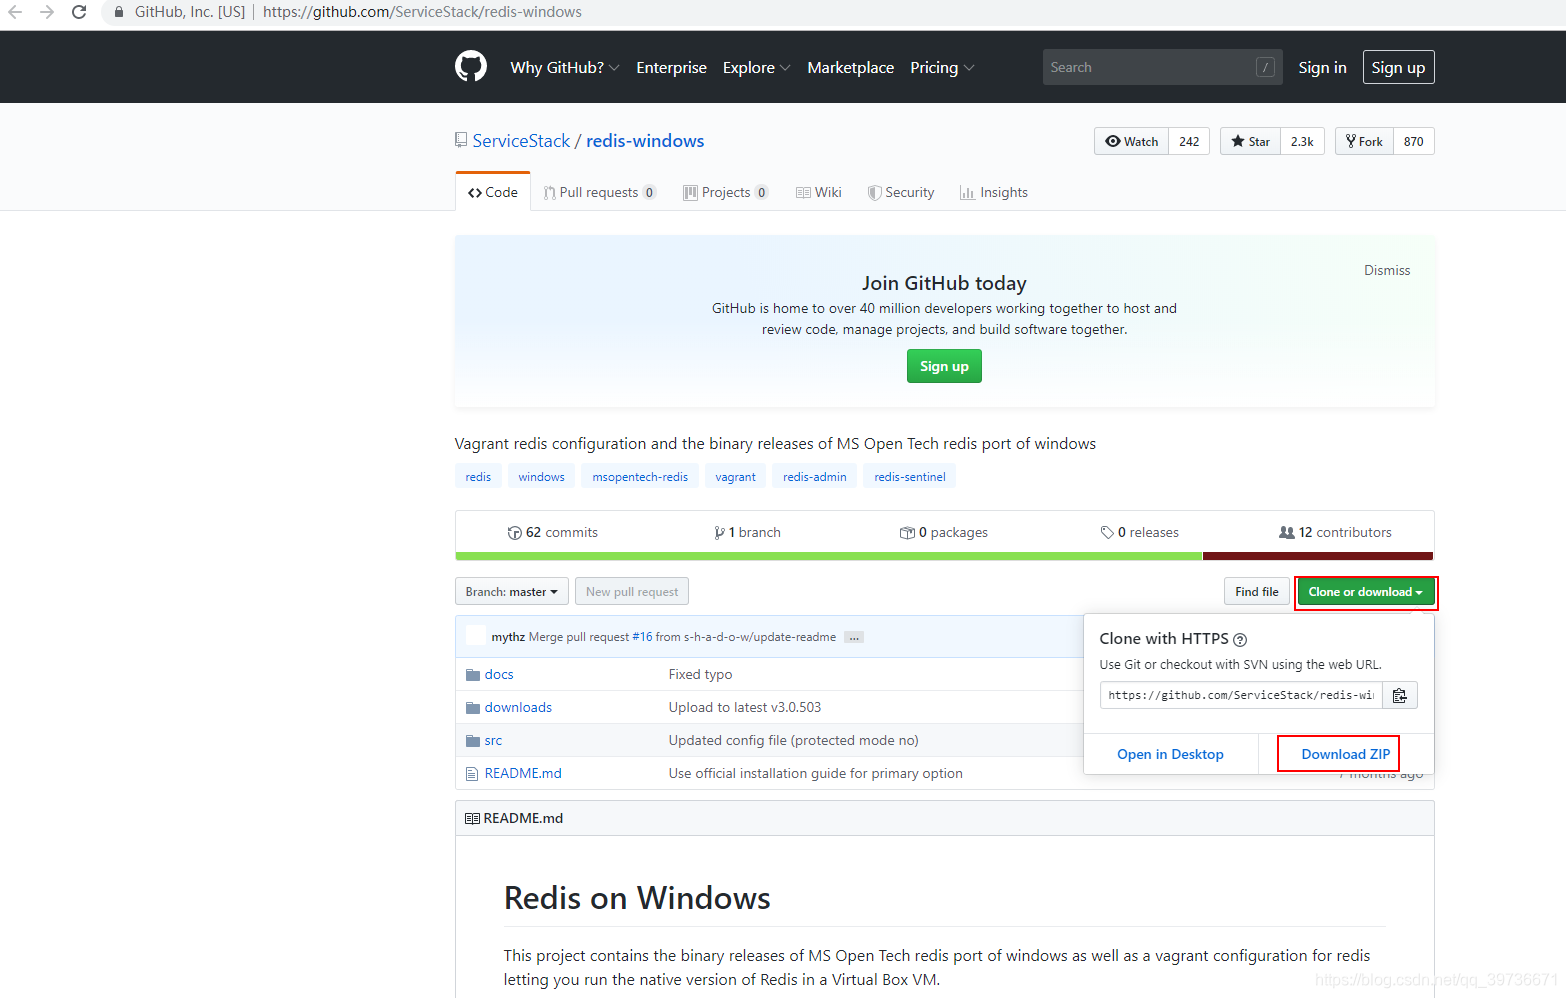Open the Clone or download dropdown
This screenshot has height=998, width=1566.
click(1366, 592)
